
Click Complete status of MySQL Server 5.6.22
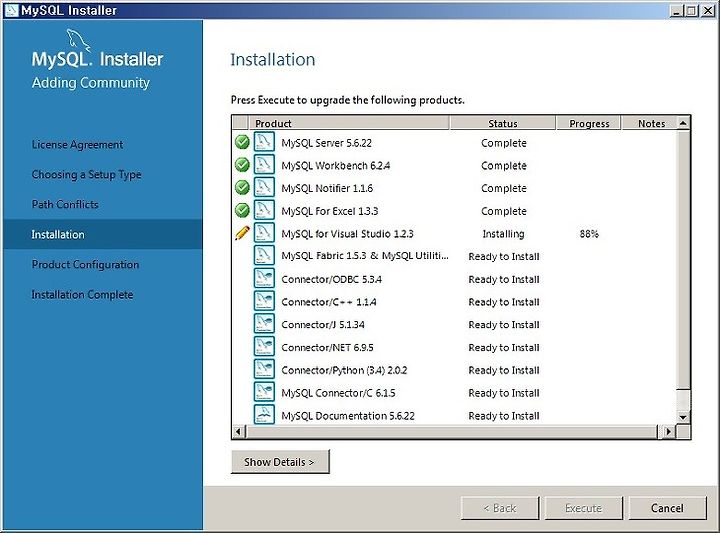(504, 143)
